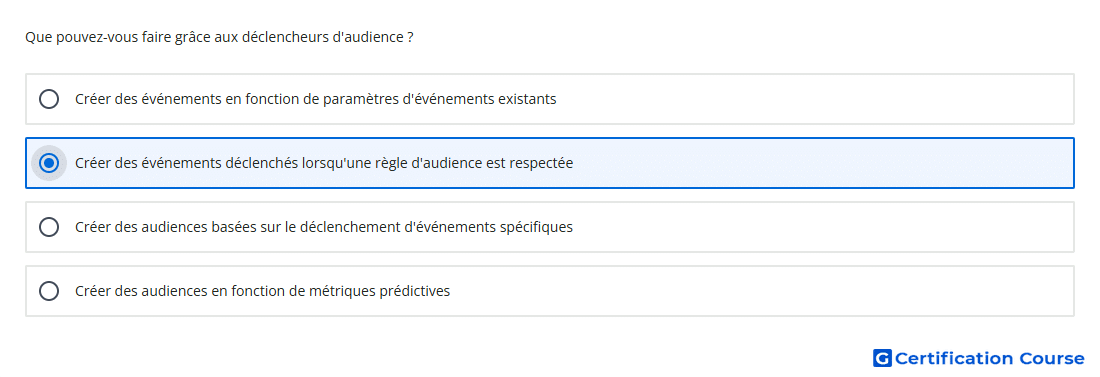Choose radio for 'déclenchement d'événements spécifiques' answer

click(x=49, y=227)
